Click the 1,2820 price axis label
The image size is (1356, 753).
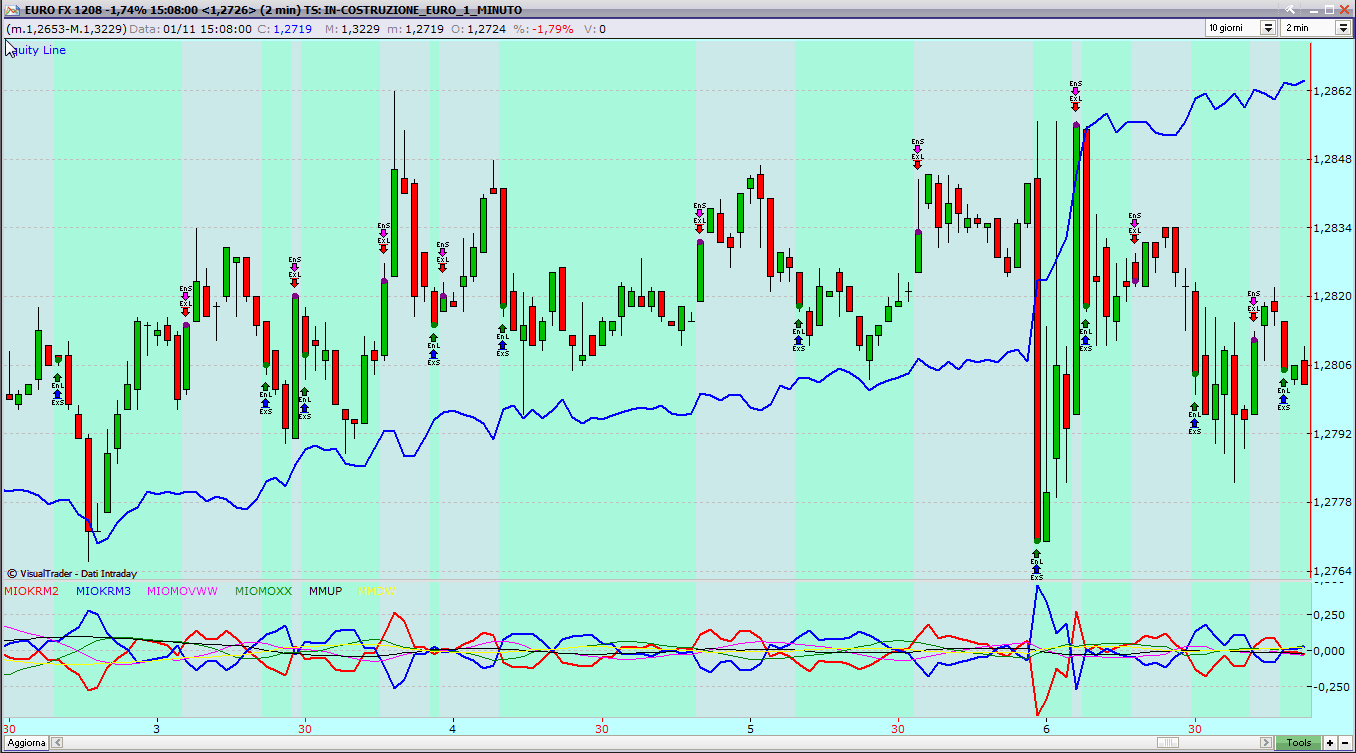(1335, 297)
